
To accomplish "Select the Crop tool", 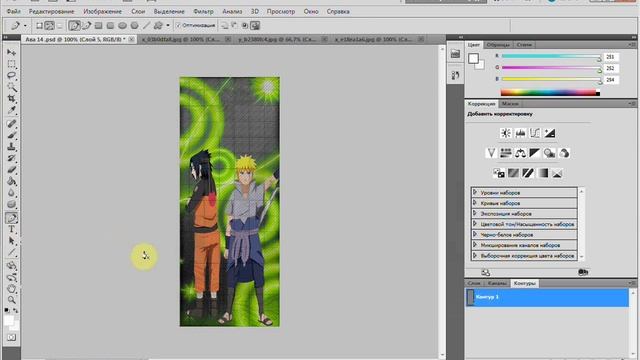I will point(11,98).
